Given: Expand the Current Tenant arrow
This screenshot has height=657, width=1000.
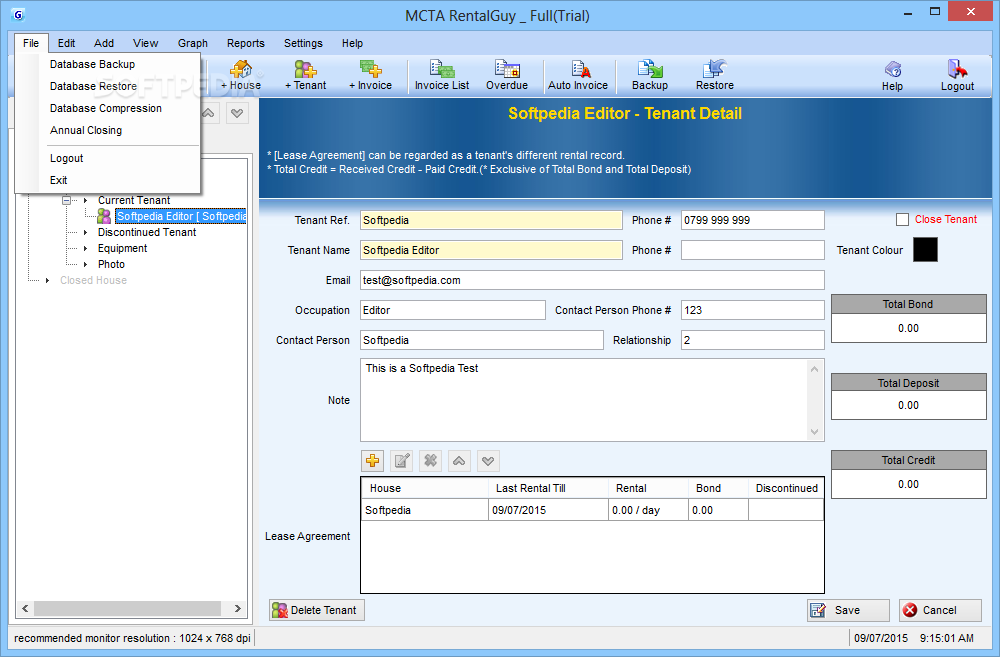Looking at the screenshot, I should (x=85, y=200).
